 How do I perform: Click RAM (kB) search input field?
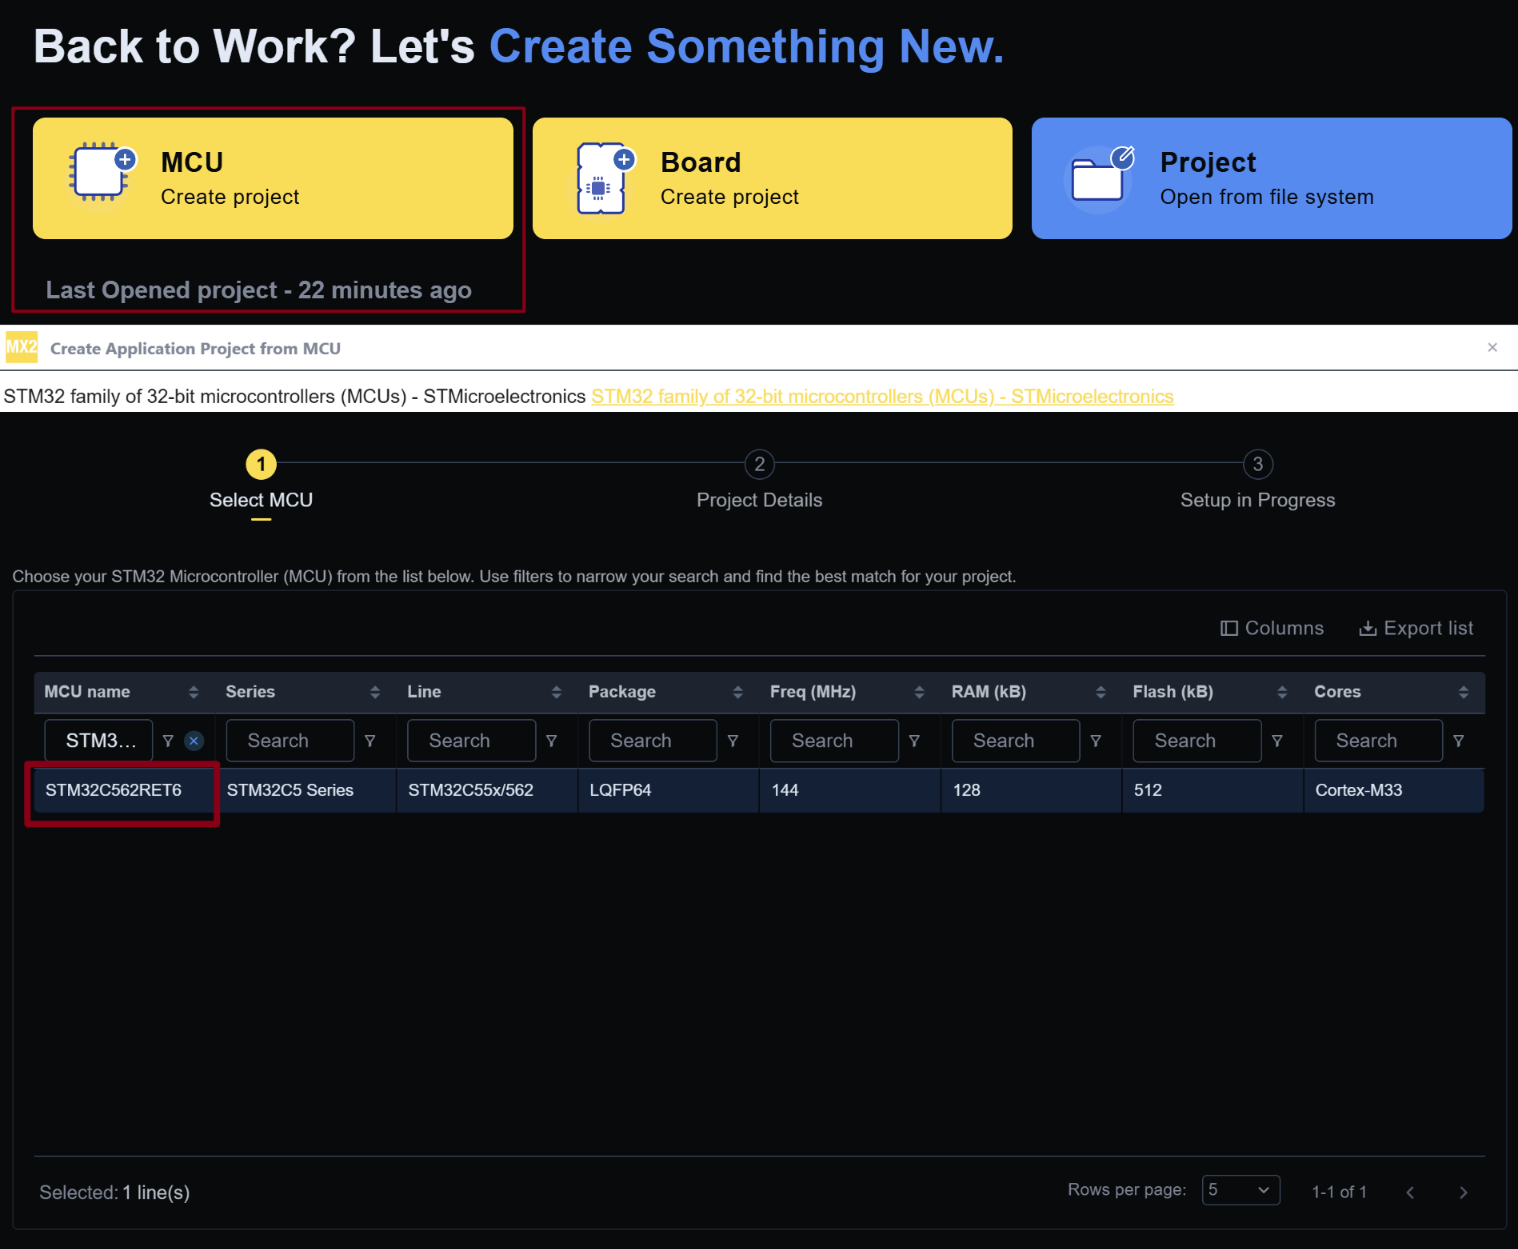(1016, 741)
